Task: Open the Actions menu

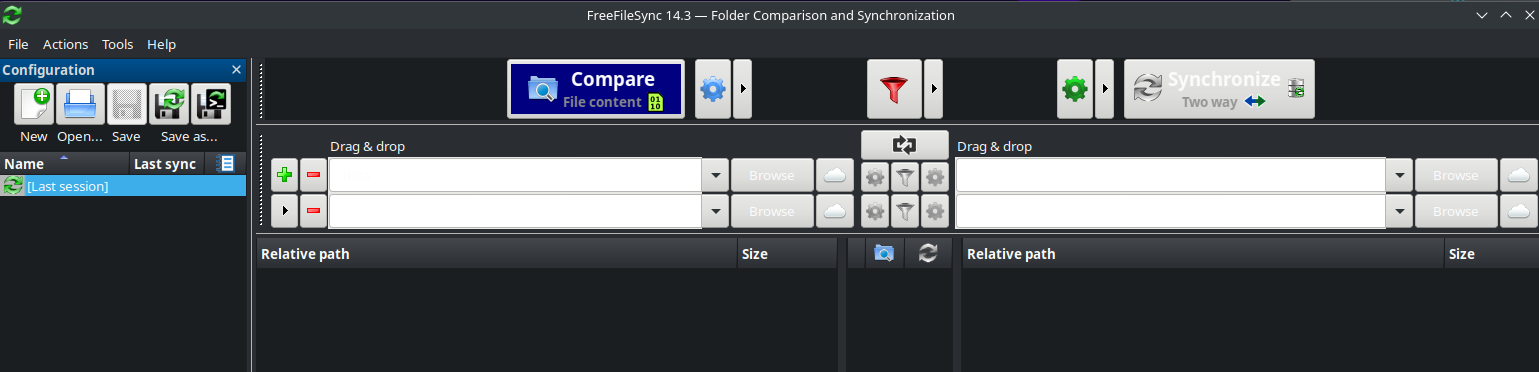Action: click(66, 44)
